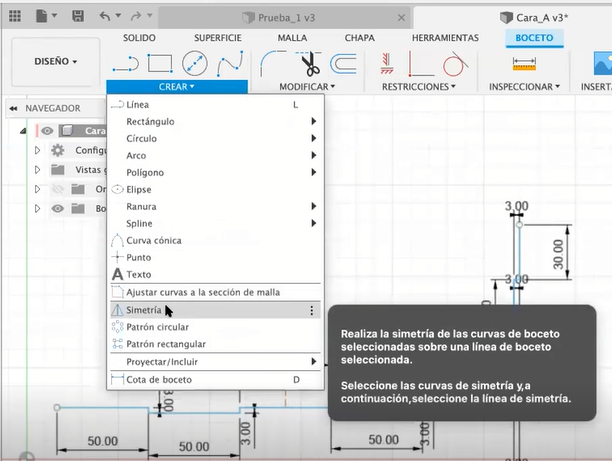The image size is (612, 461).
Task: Select the Trim scissors tool
Action: 309,63
